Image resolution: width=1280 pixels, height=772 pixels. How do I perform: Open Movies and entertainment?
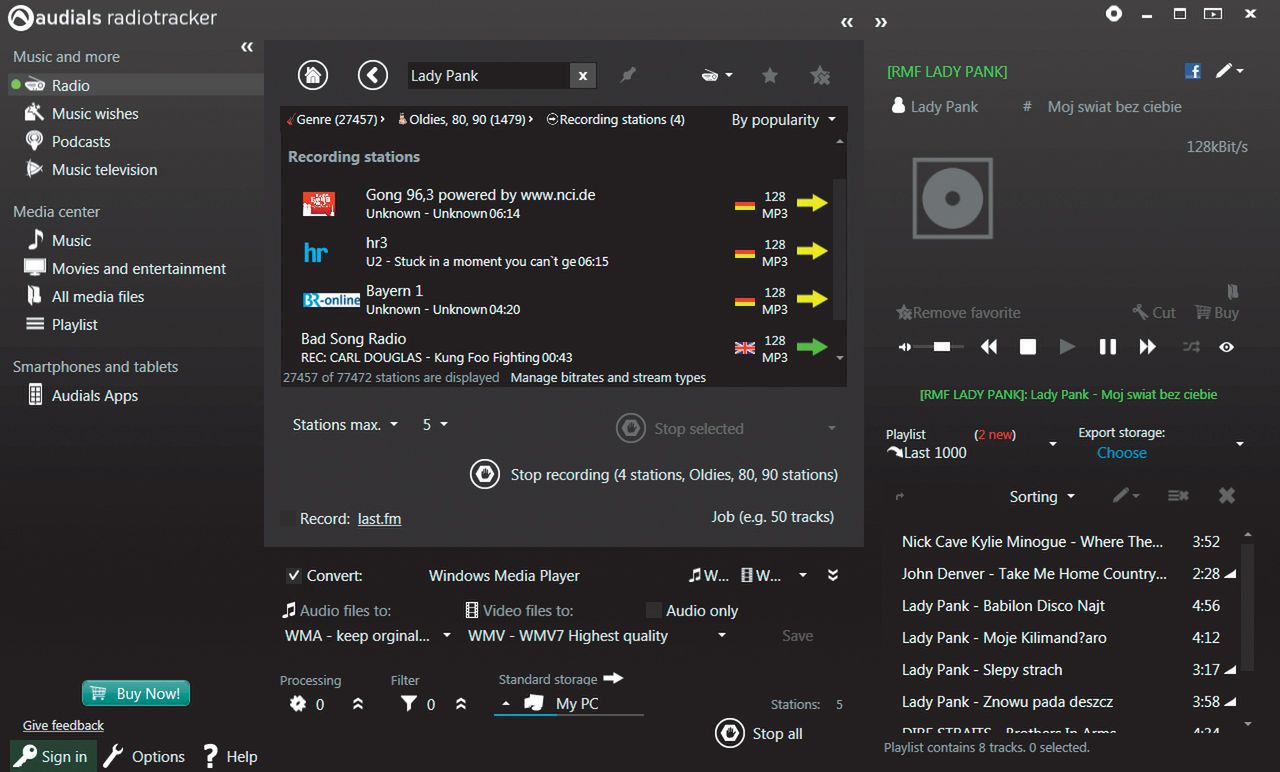[x=139, y=268]
